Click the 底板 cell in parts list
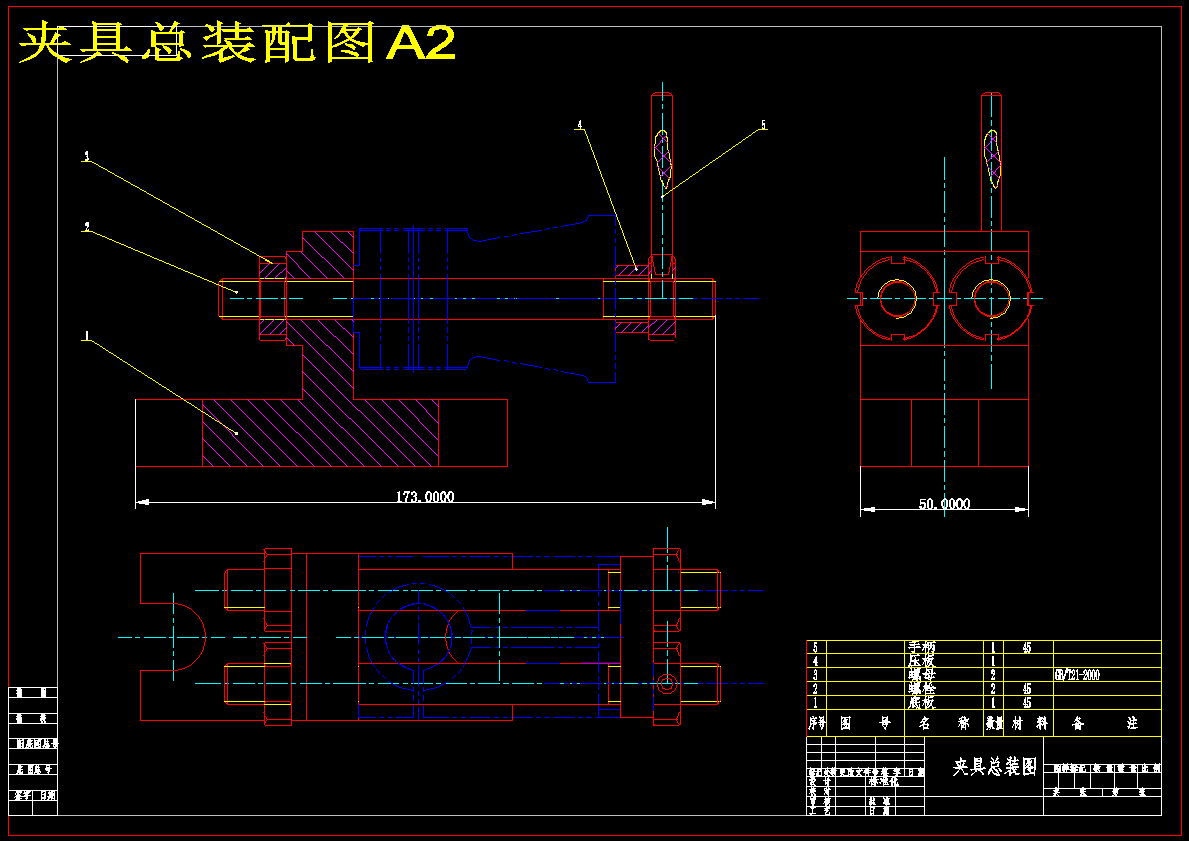1189x841 pixels. tap(921, 703)
